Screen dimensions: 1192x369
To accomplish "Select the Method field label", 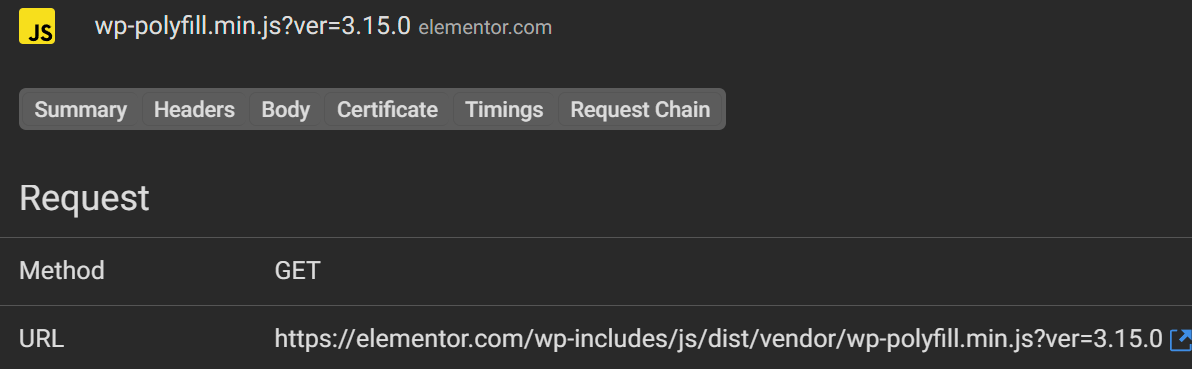I will [62, 271].
